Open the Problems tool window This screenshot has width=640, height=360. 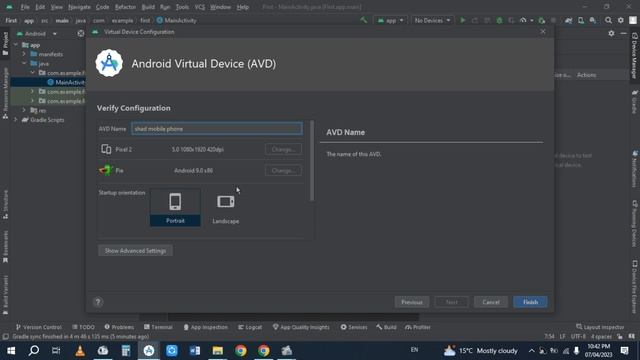[119, 327]
